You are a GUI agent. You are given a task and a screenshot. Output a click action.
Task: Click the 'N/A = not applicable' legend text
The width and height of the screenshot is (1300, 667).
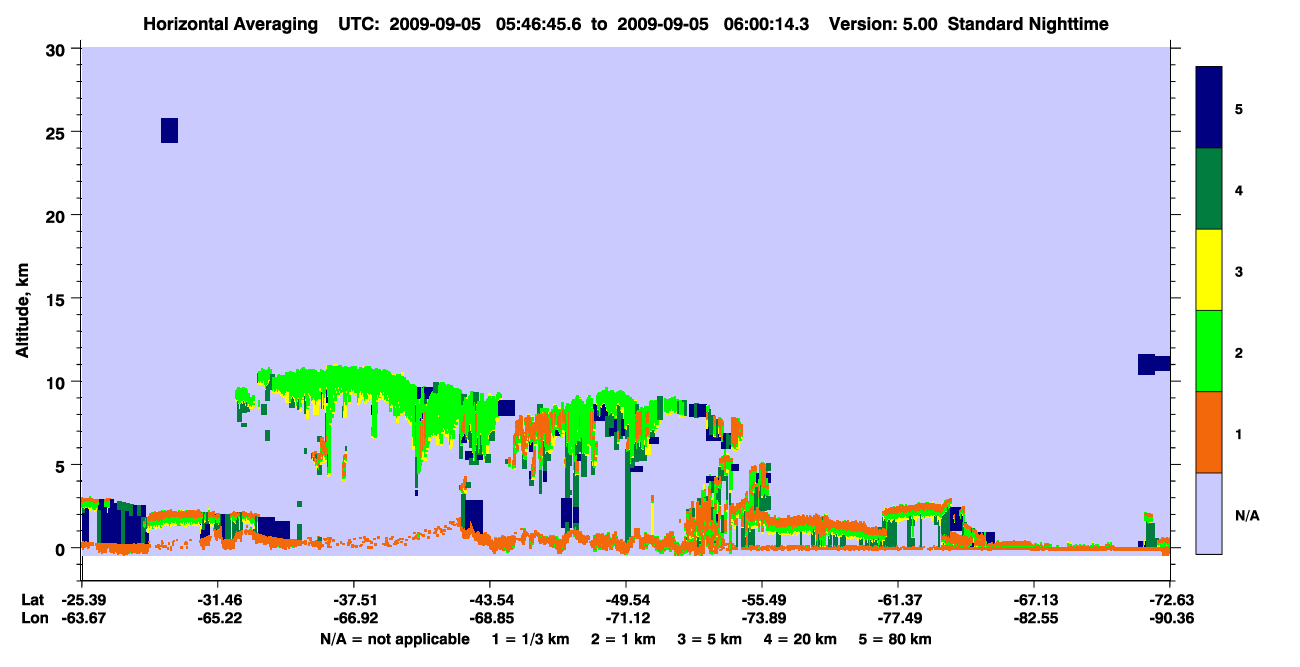[x=394, y=639]
